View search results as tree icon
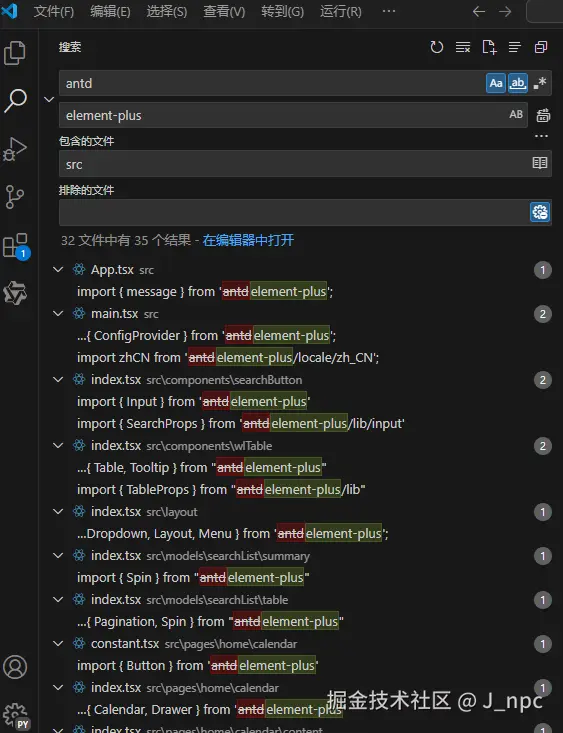This screenshot has width=563, height=733. coord(515,47)
